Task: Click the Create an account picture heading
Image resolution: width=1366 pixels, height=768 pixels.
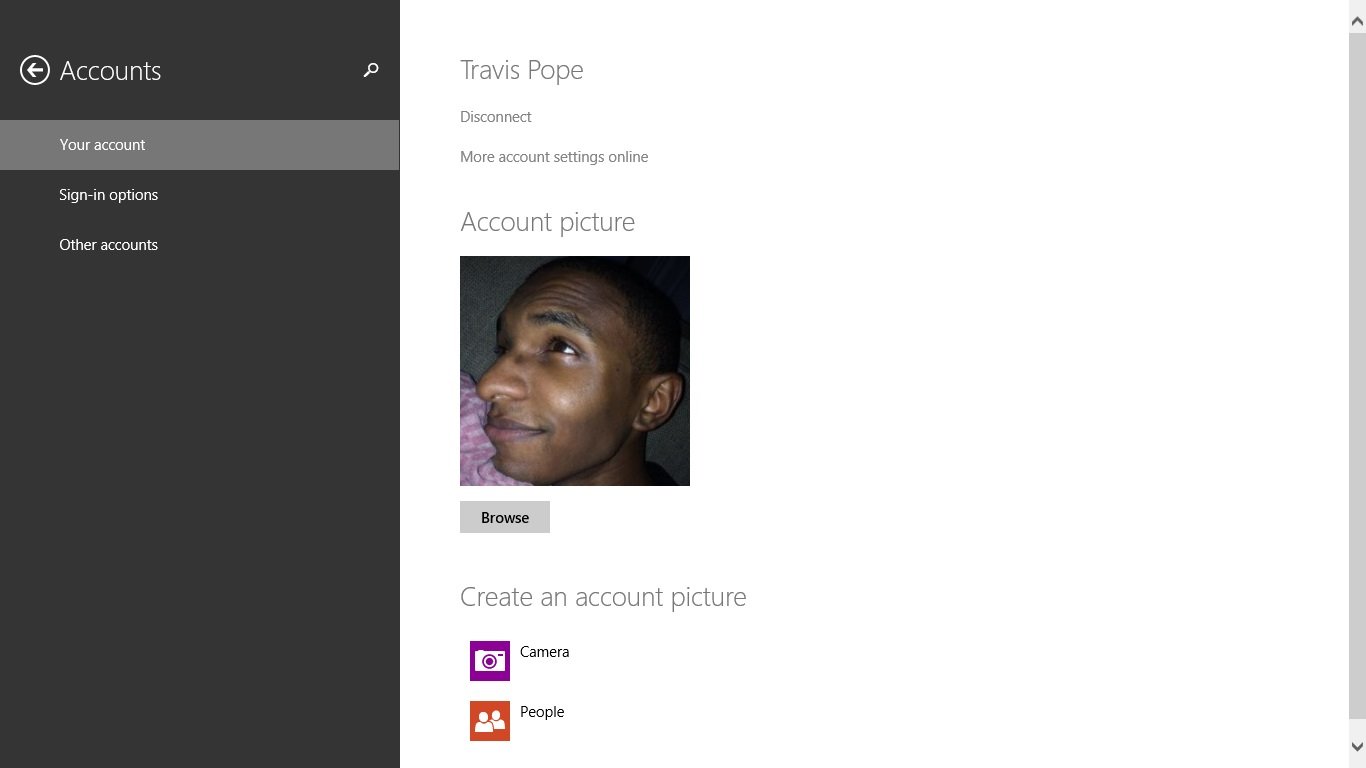Action: pyautogui.click(x=603, y=597)
